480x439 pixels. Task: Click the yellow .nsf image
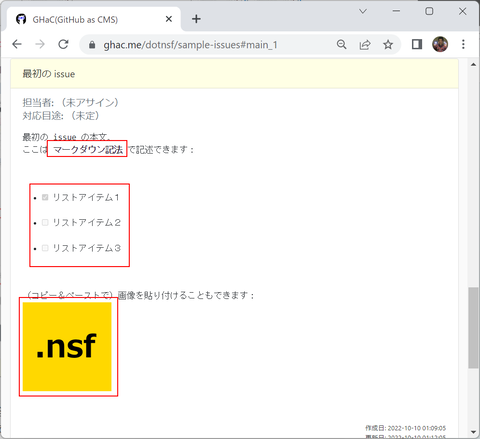pyautogui.click(x=67, y=347)
